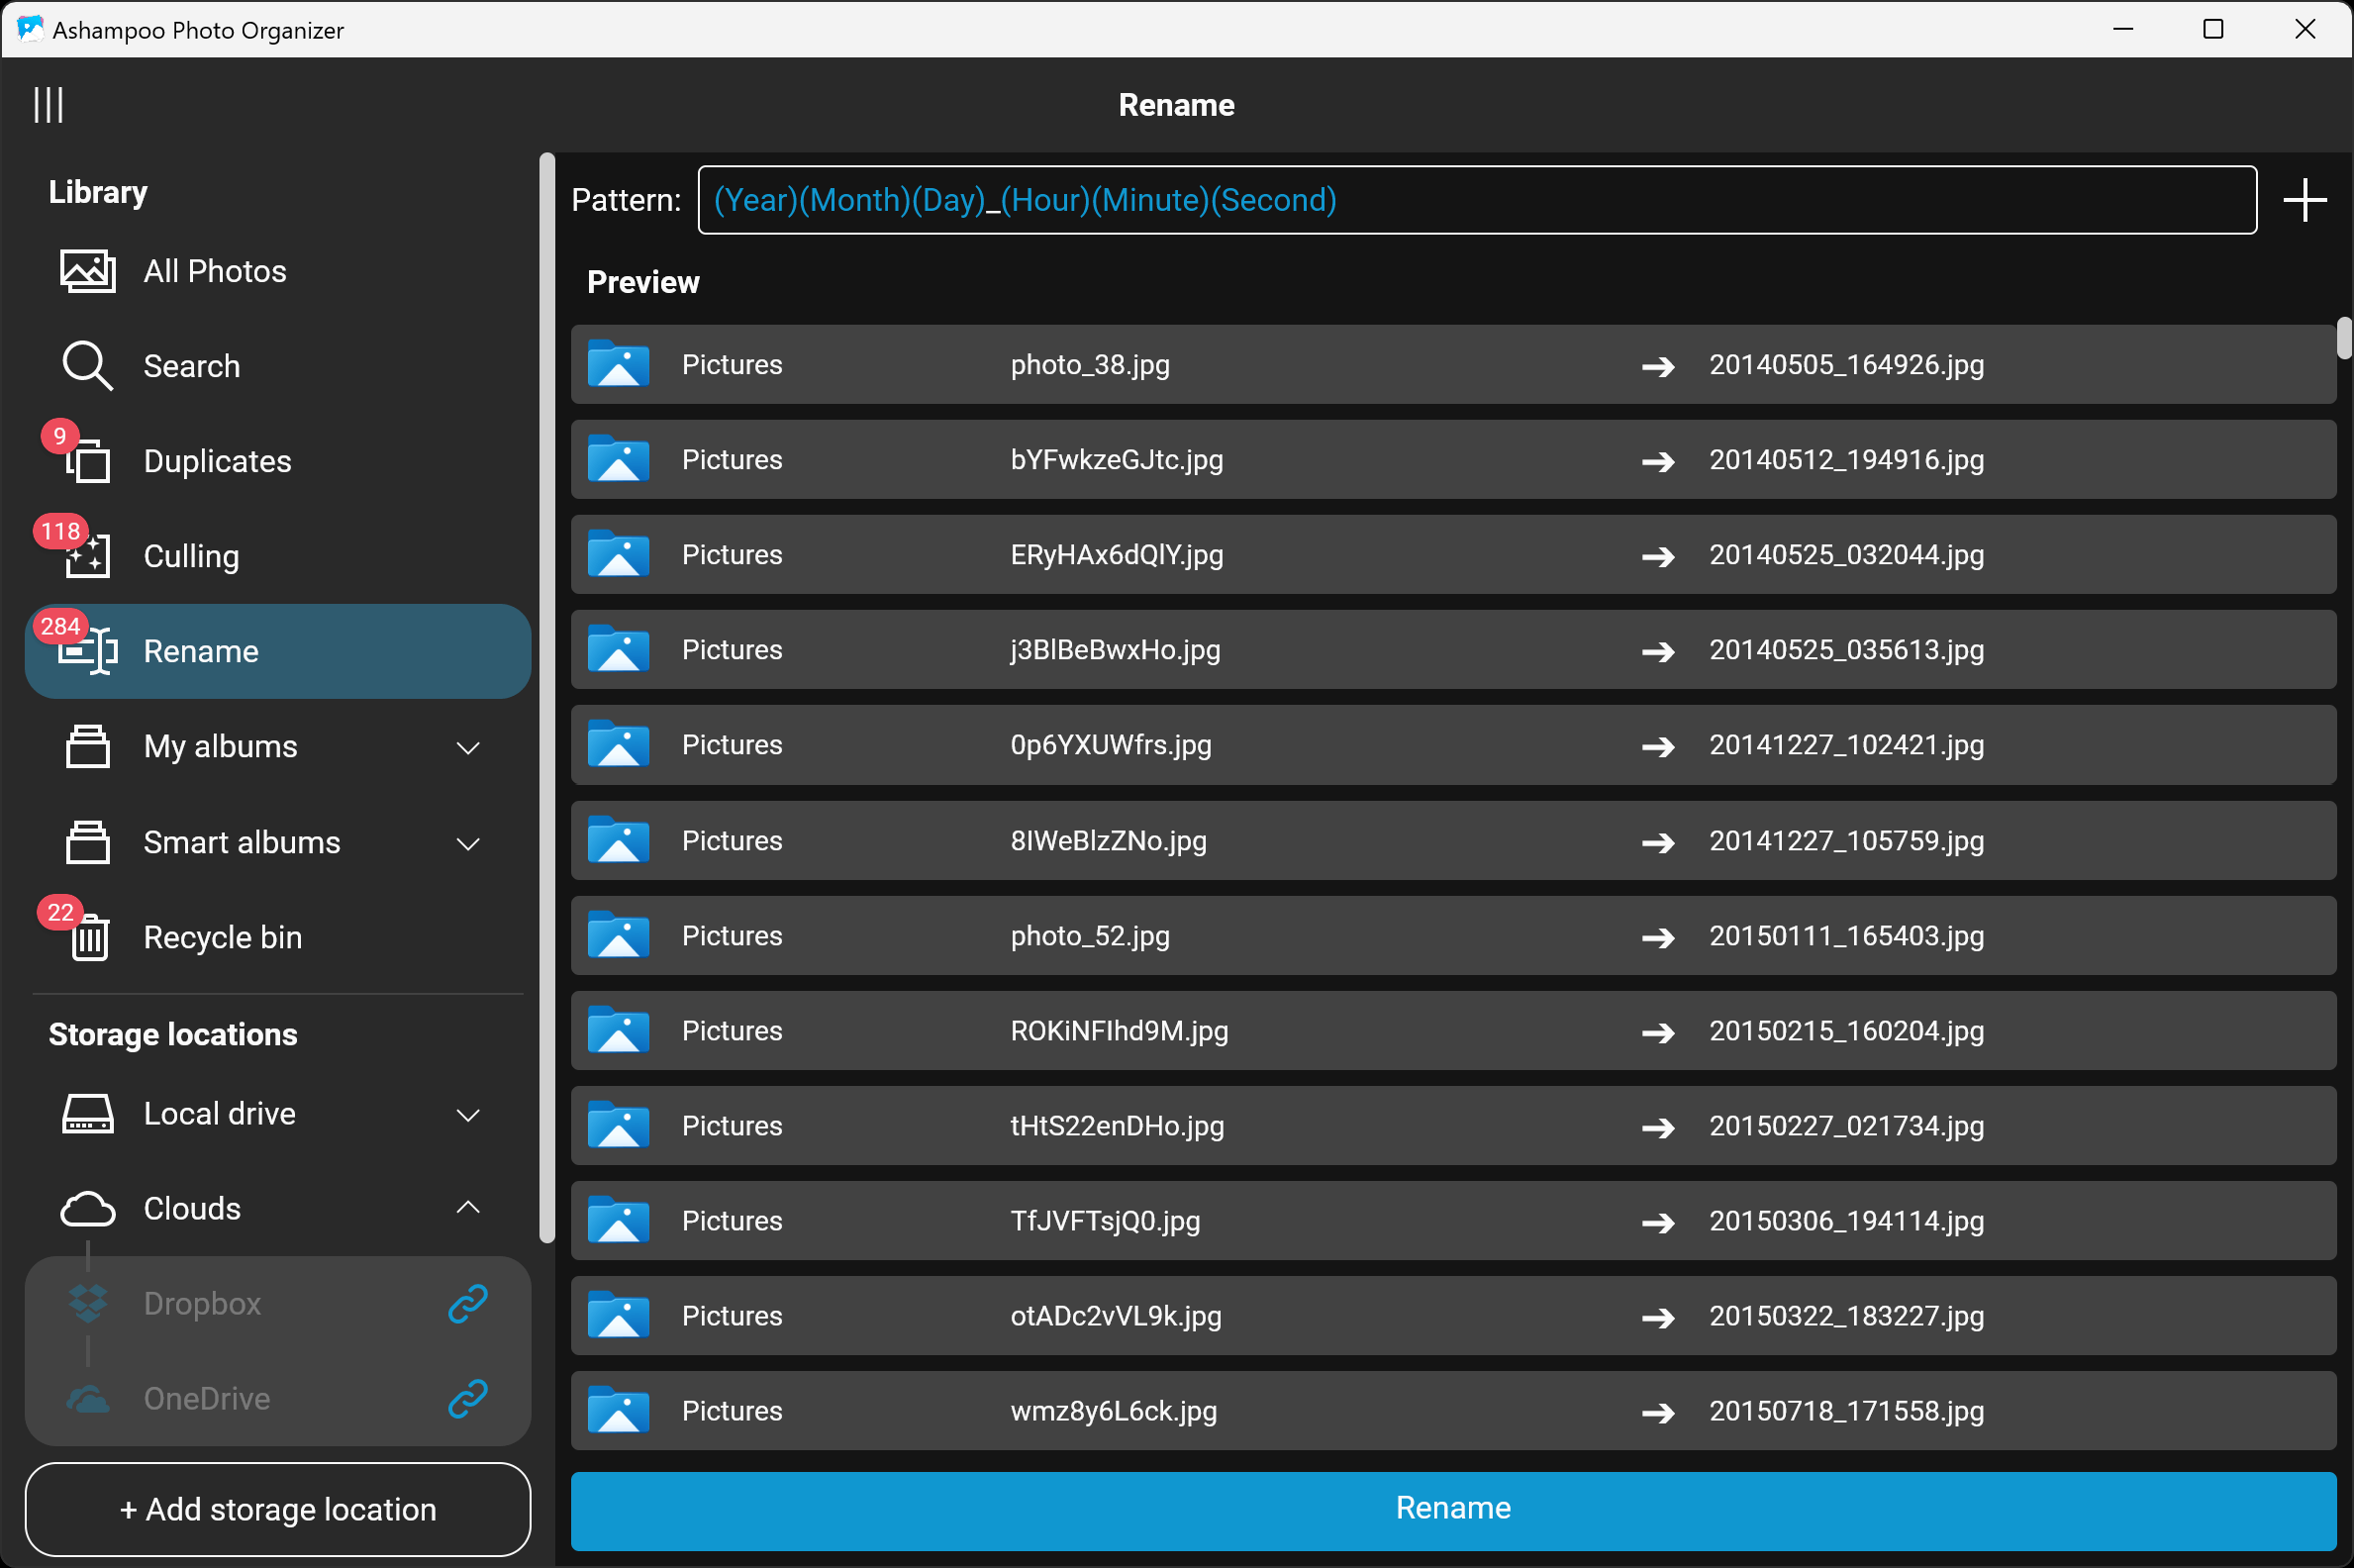Click the Rename button to apply changes
The height and width of the screenshot is (1568, 2354).
1452,1507
